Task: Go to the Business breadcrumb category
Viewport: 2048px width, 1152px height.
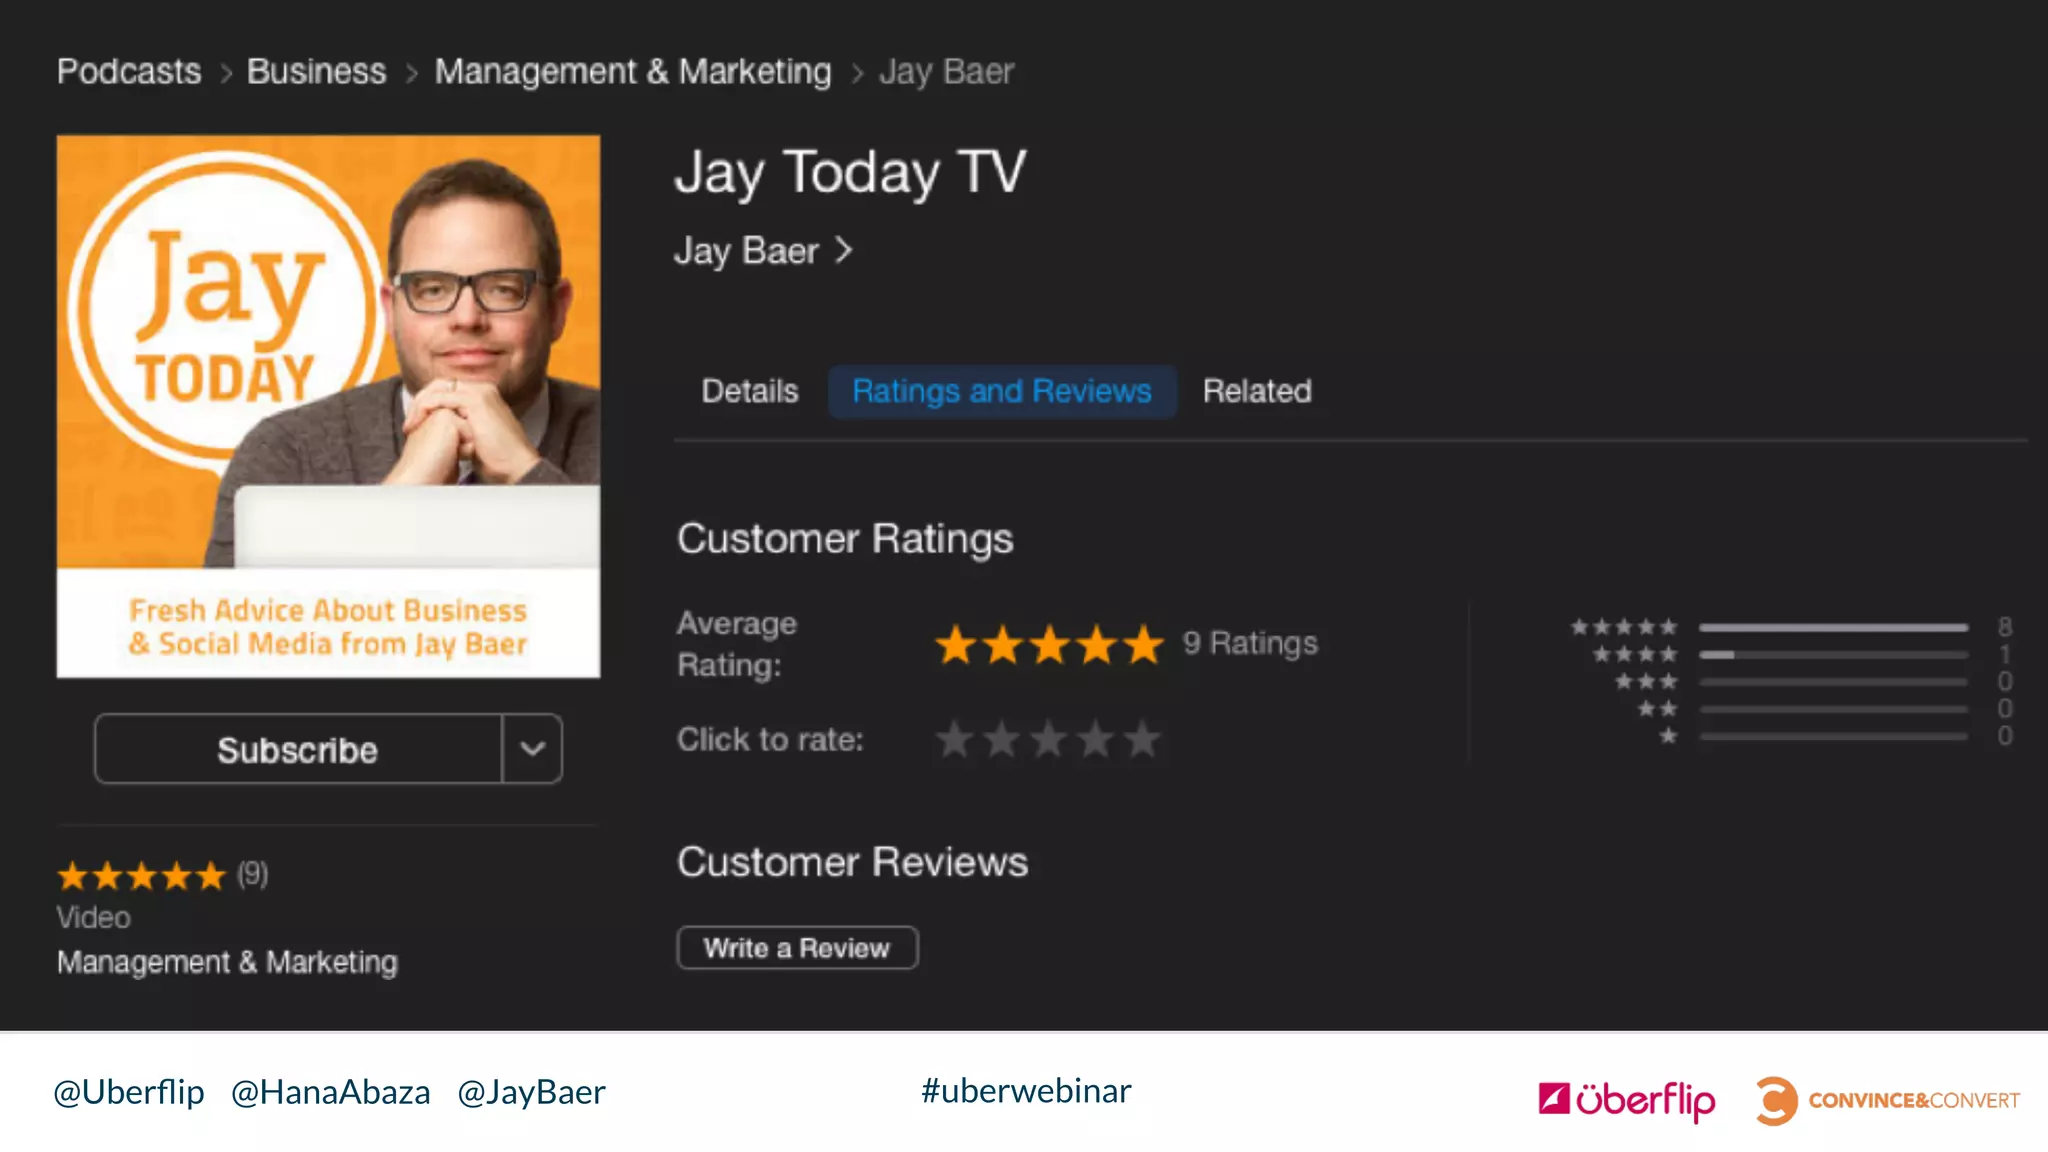Action: [316, 71]
